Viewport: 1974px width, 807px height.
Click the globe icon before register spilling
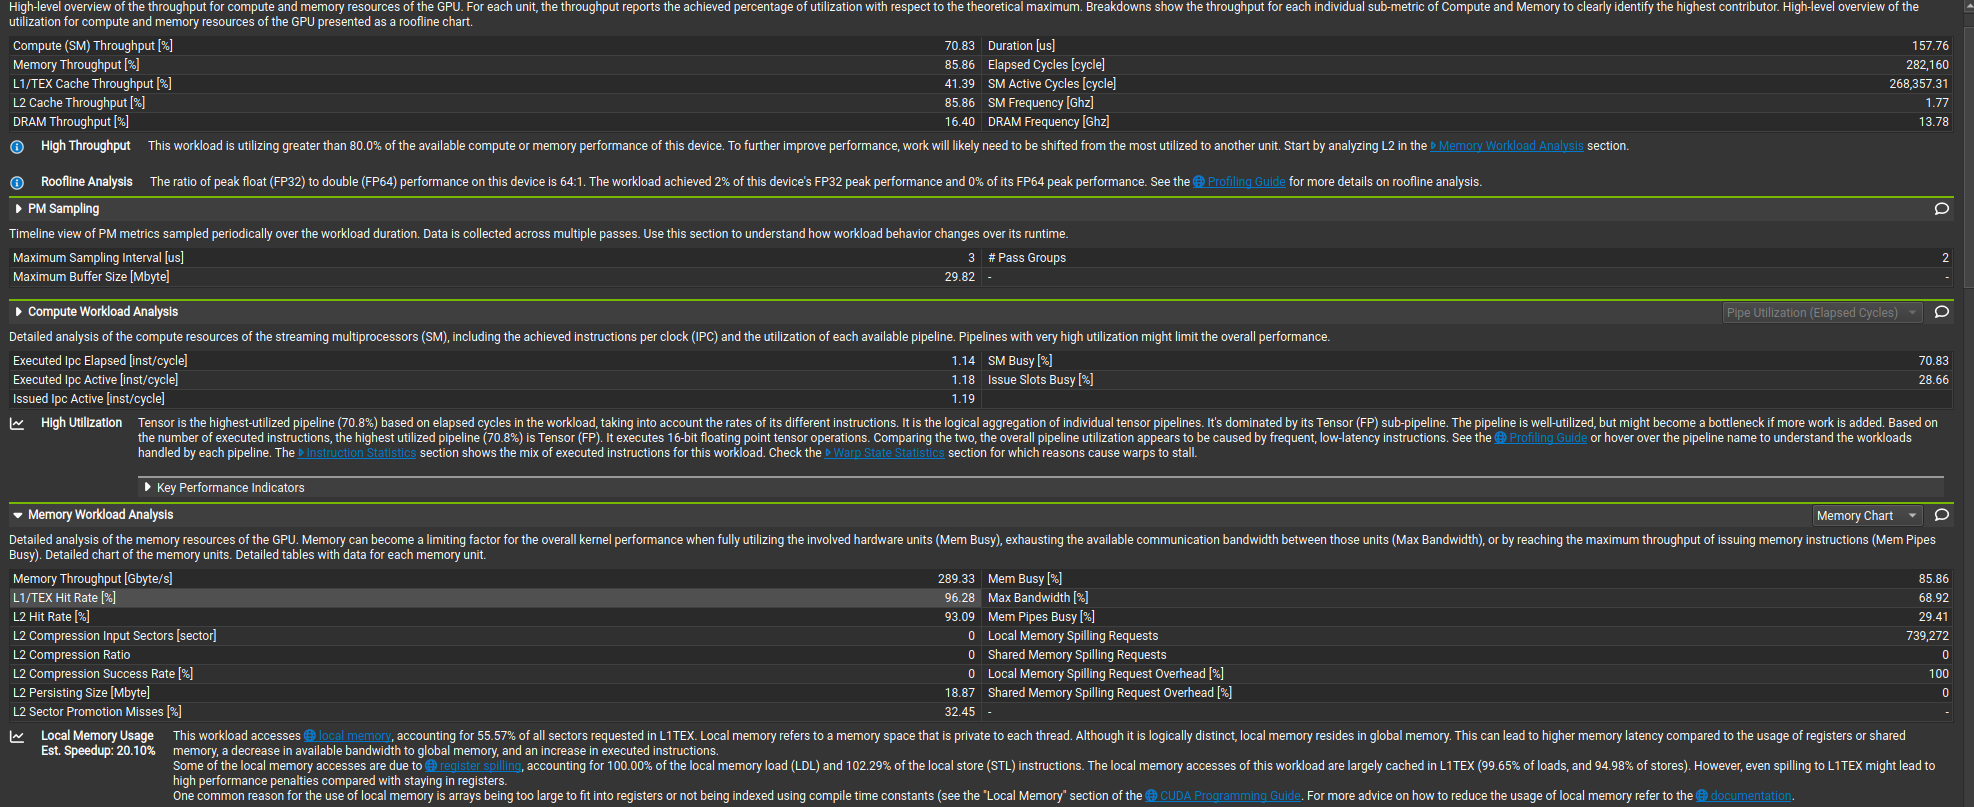[x=431, y=766]
